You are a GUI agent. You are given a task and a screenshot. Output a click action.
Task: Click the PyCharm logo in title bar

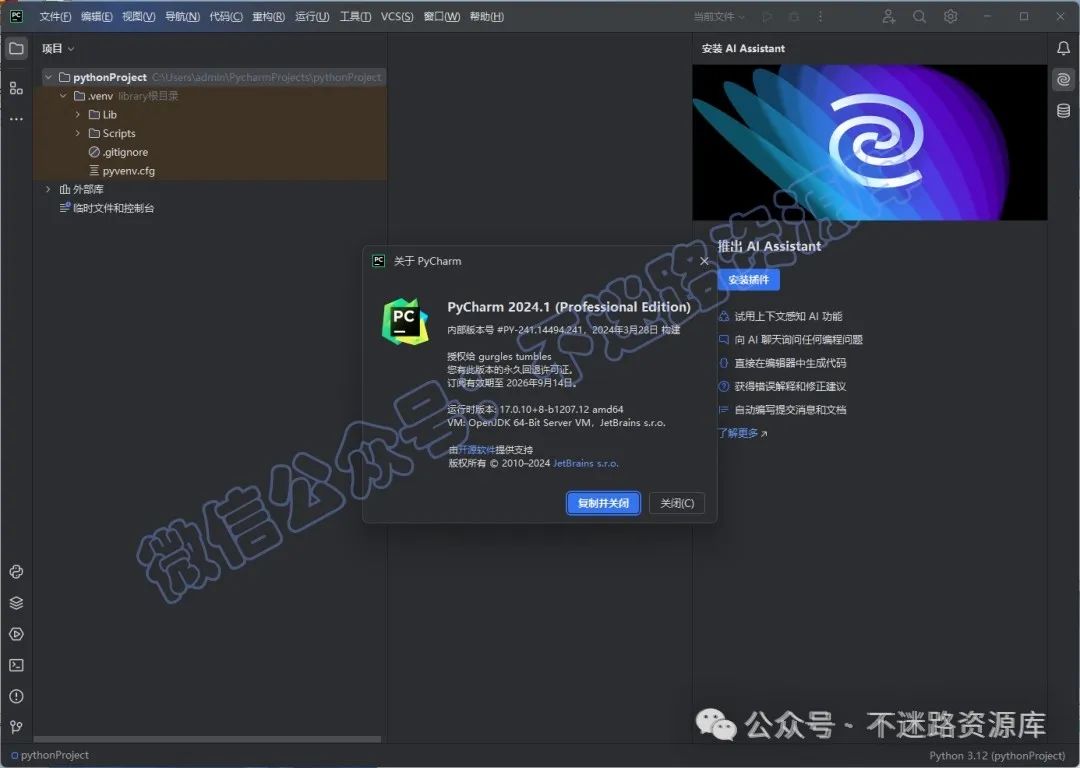pos(17,17)
